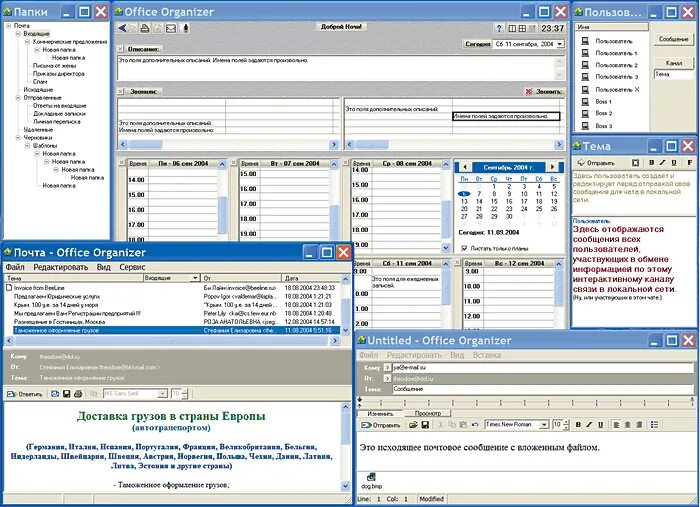Viewport: 700px width, 507px height.
Task: Save icon in Untitled message toolbar
Action: (425, 425)
